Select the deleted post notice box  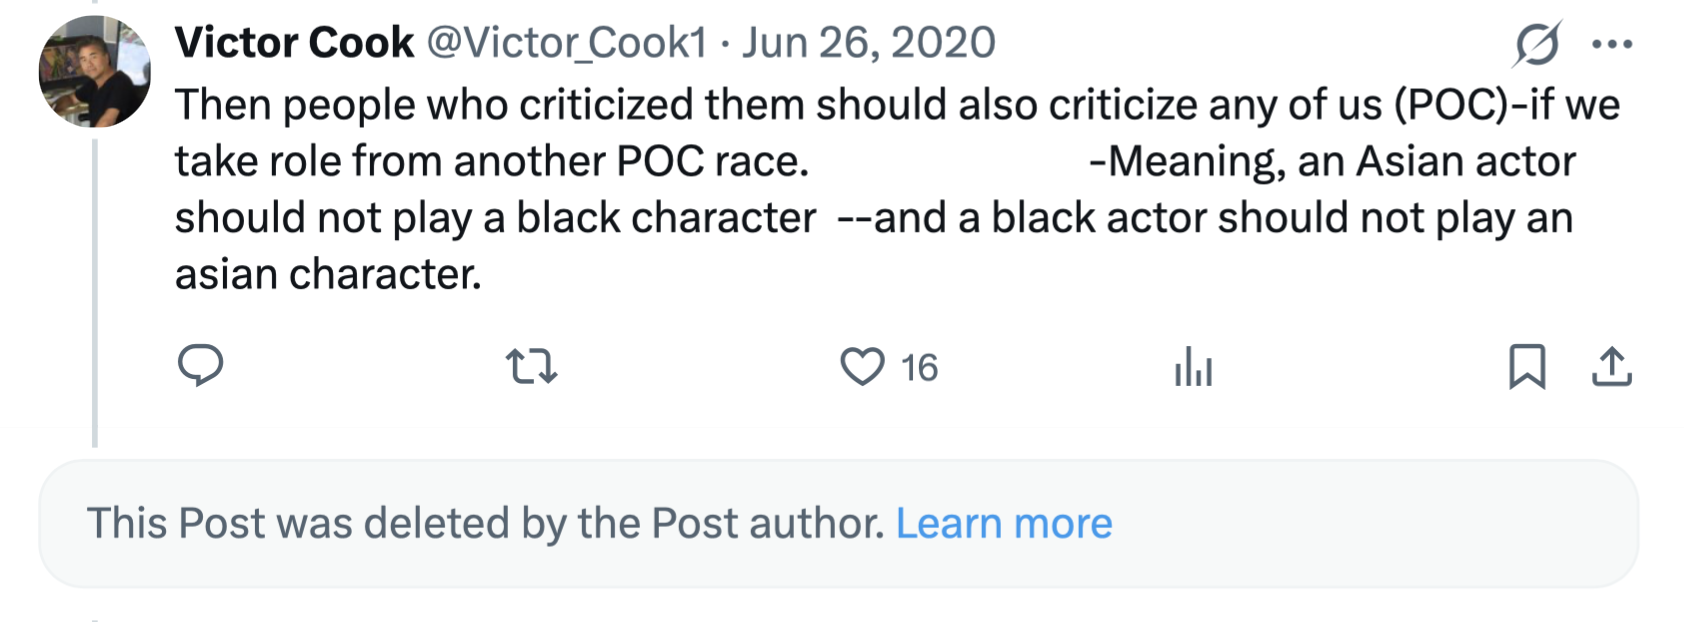pyautogui.click(x=838, y=523)
